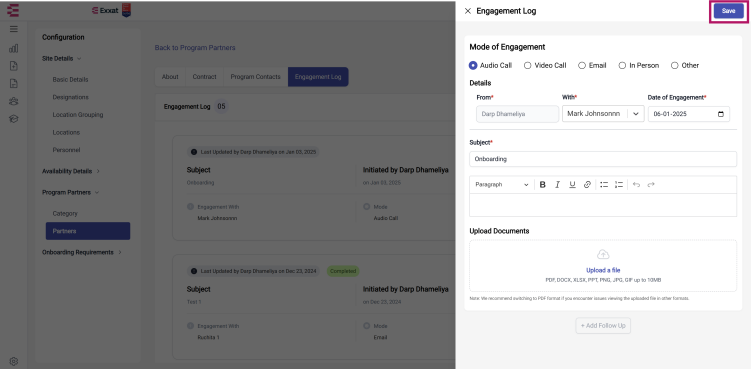Click the From field showing Darp Dhameliya
Screen dimensions: 752x369
tap(517, 114)
